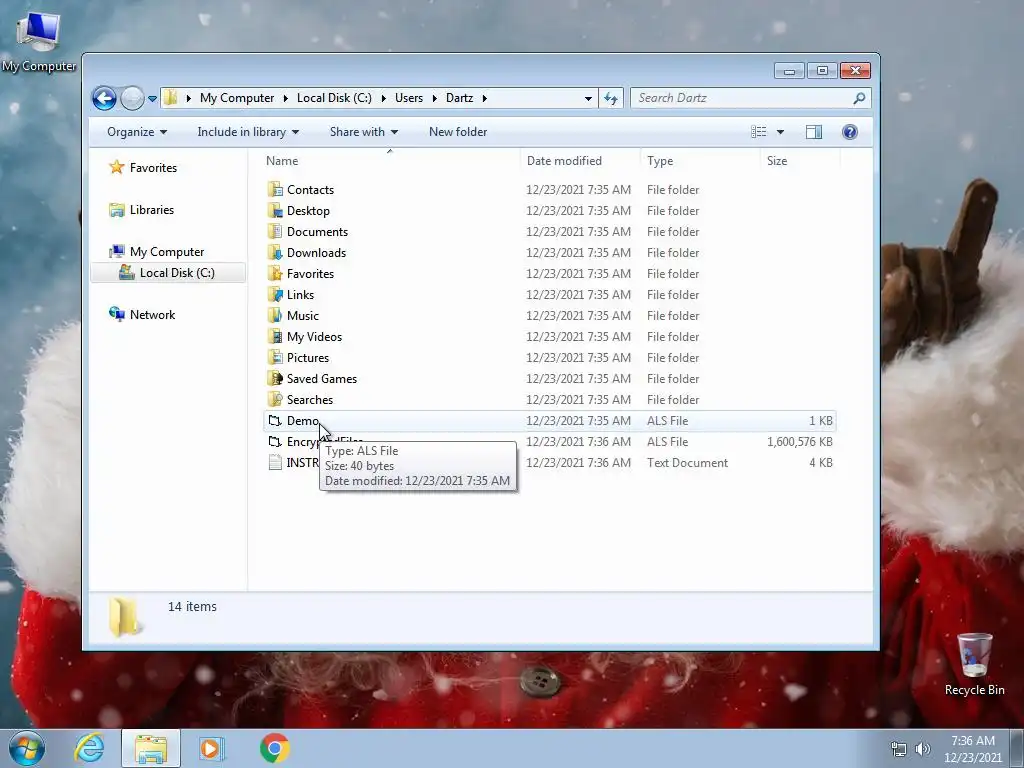The width and height of the screenshot is (1024, 768).
Task: Select the My Videos folder icon
Action: tap(275, 336)
